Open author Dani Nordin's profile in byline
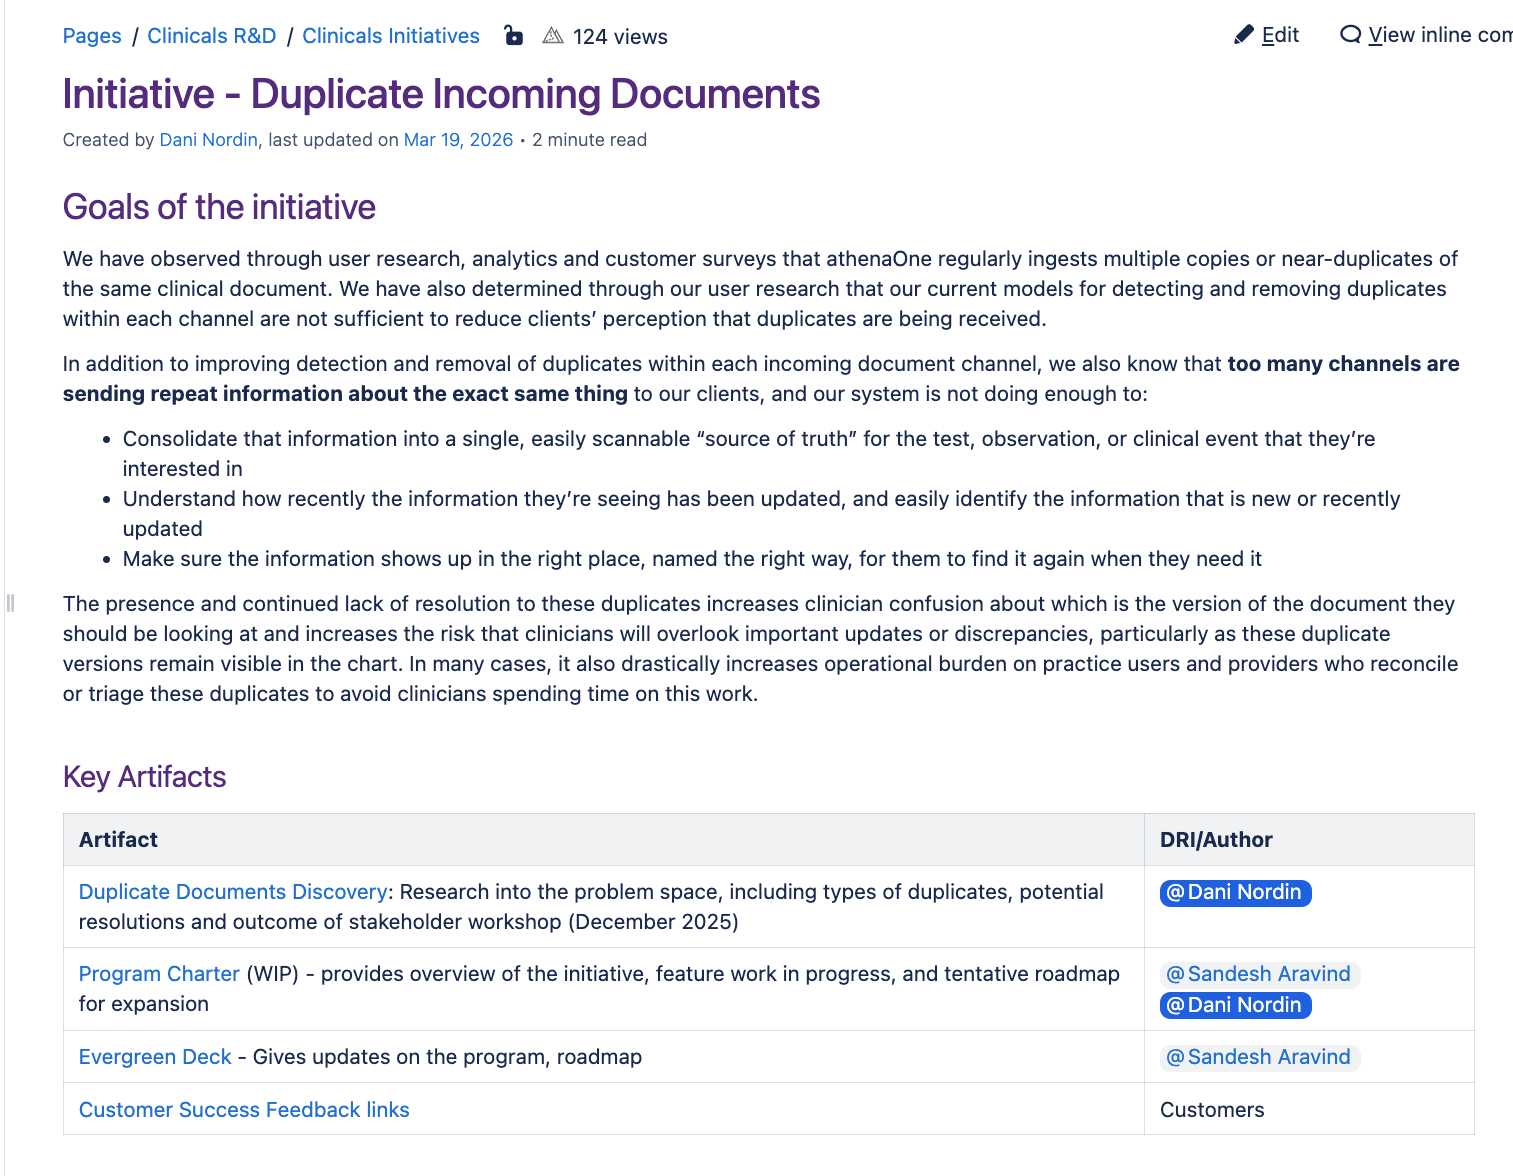 (x=209, y=140)
